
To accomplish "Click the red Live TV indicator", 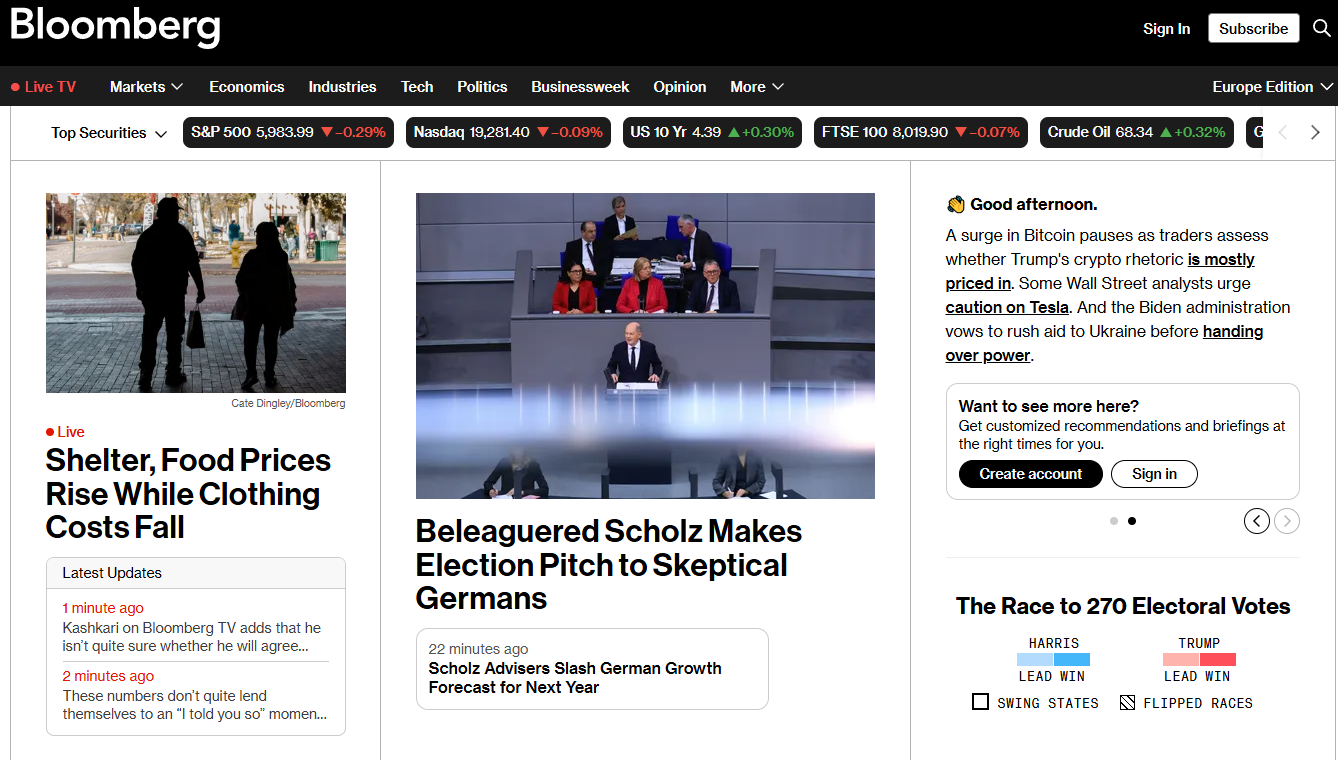I will pos(43,87).
